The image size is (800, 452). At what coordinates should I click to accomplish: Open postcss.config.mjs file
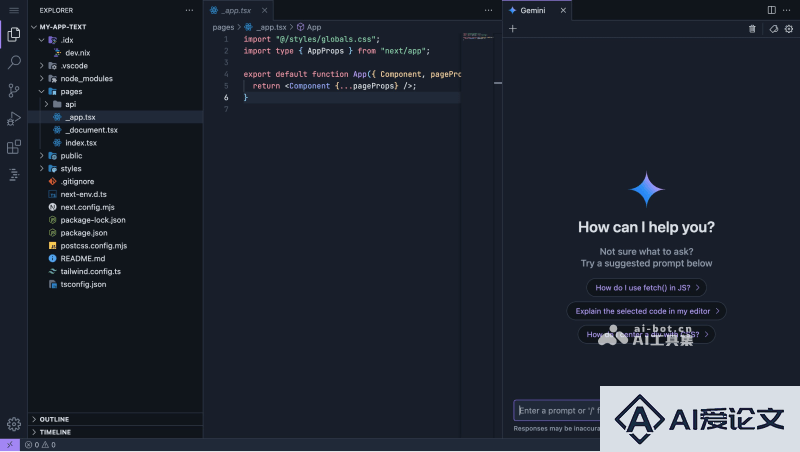(x=93, y=246)
